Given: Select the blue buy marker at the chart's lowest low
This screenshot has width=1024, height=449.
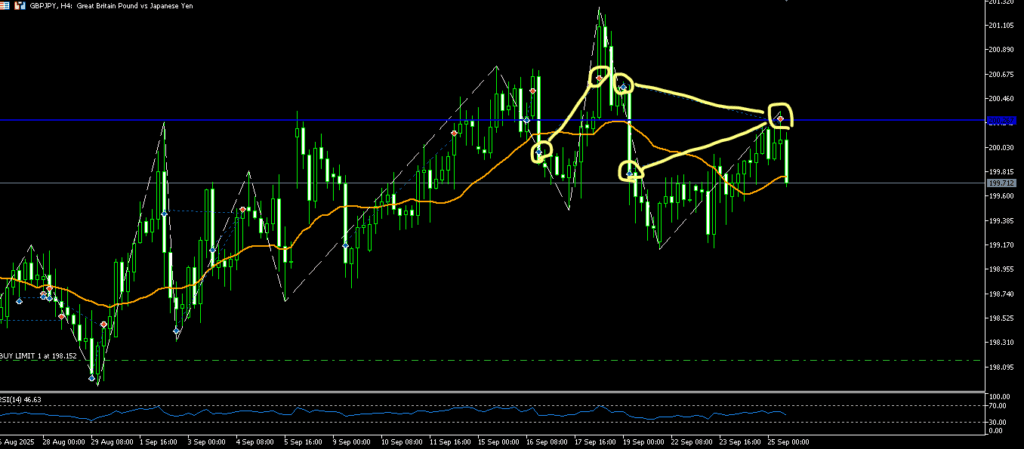Looking at the screenshot, I should tap(92, 378).
